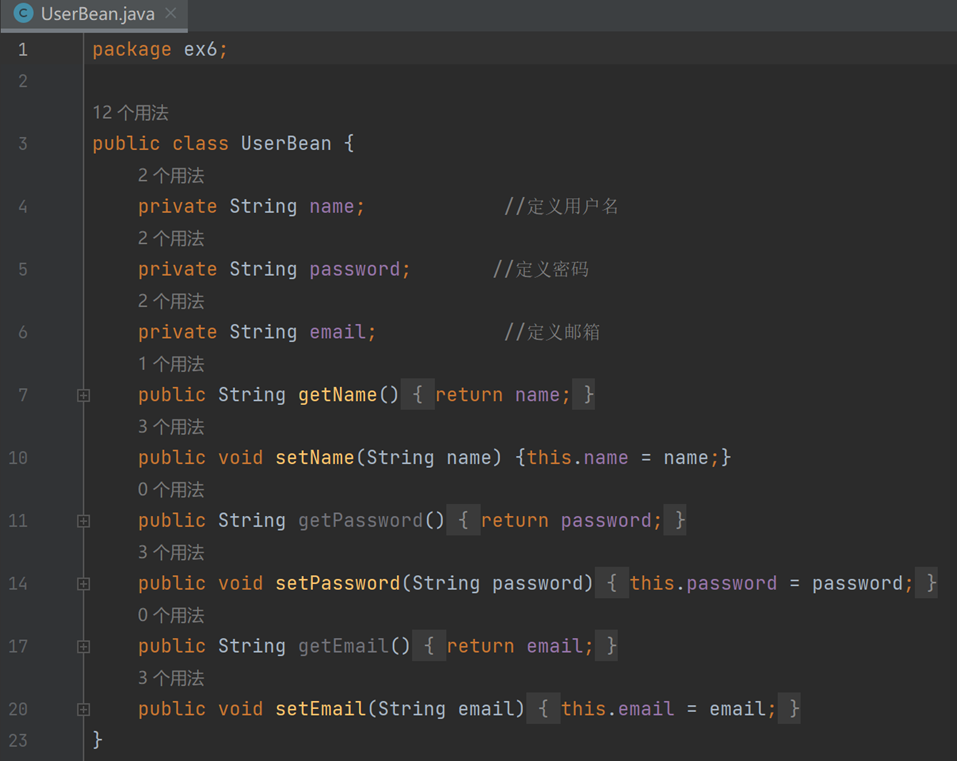Viewport: 957px width, 761px height.
Task: Show the 1 usage hint above getName
Action: pyautogui.click(x=171, y=364)
